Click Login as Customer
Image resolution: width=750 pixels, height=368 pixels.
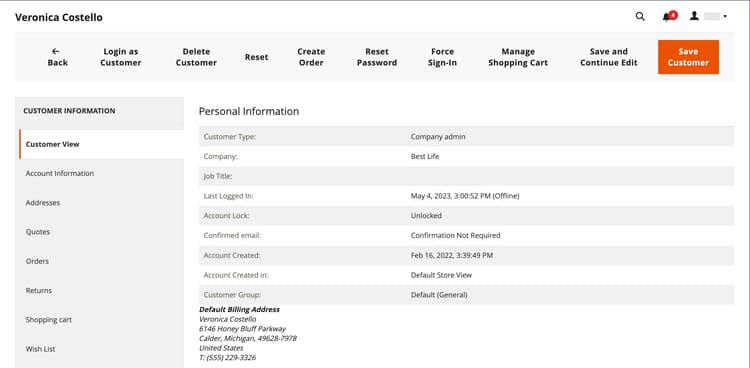(121, 57)
